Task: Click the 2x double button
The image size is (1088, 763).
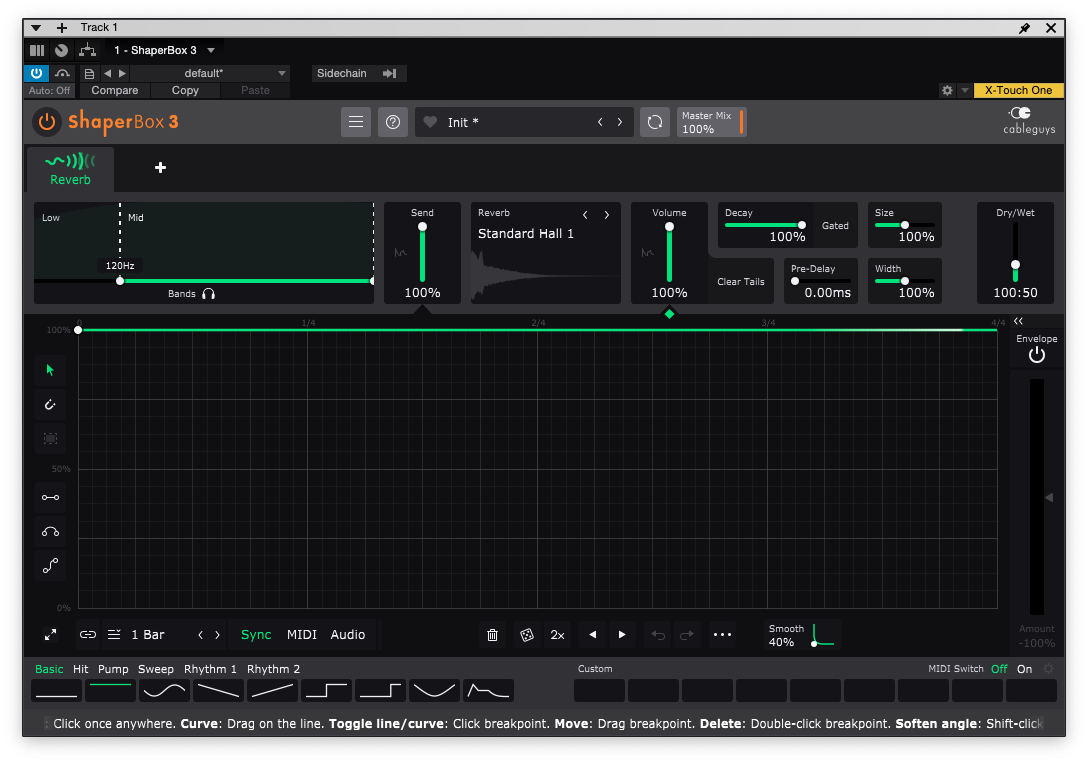Action: (x=557, y=635)
